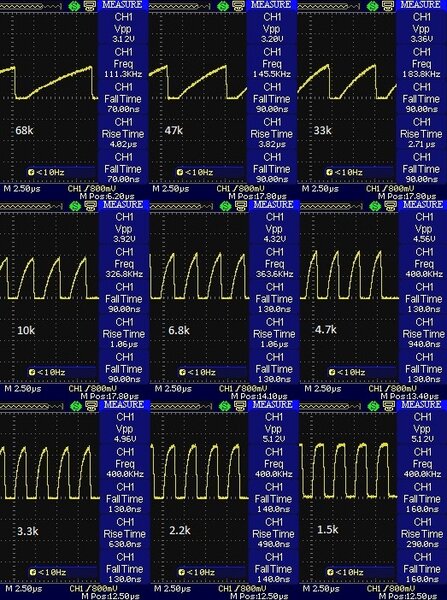Viewport: 447px width, 600px height.
Task: Click the <10Hz counter icon in 47k panel
Action: (x=180, y=173)
